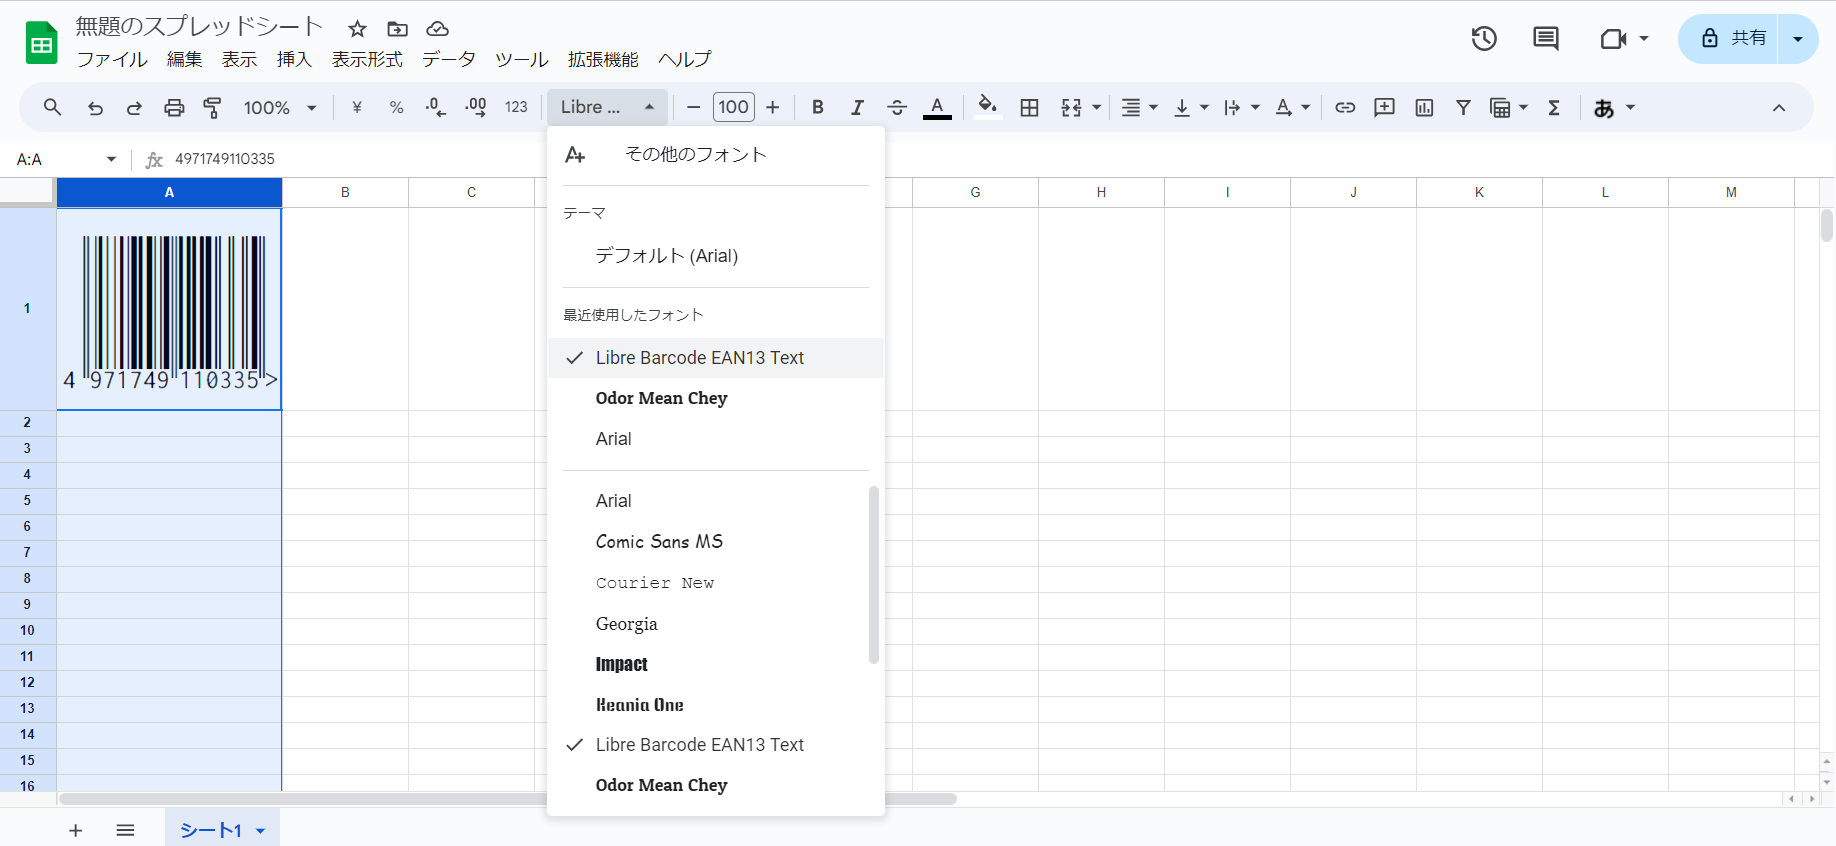Viewport: 1836px width, 846px height.
Task: Click the name box showing A:A
Action: 65,159
